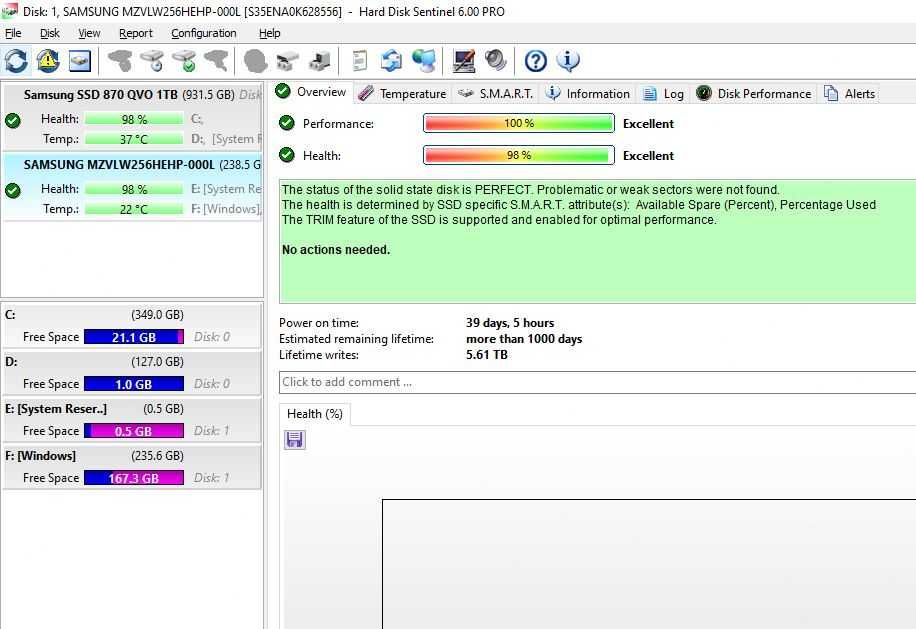Open the Configuration menu
Screen dimensions: 916x629
pos(204,33)
